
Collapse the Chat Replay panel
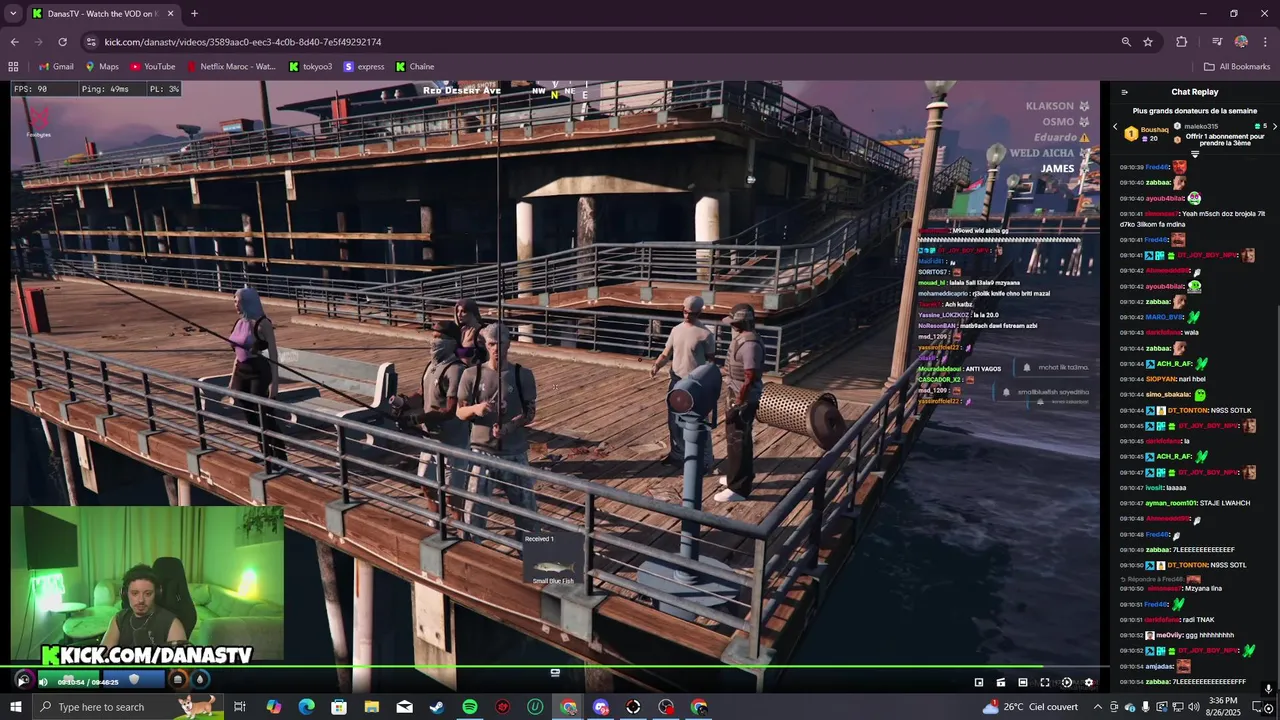(1124, 92)
